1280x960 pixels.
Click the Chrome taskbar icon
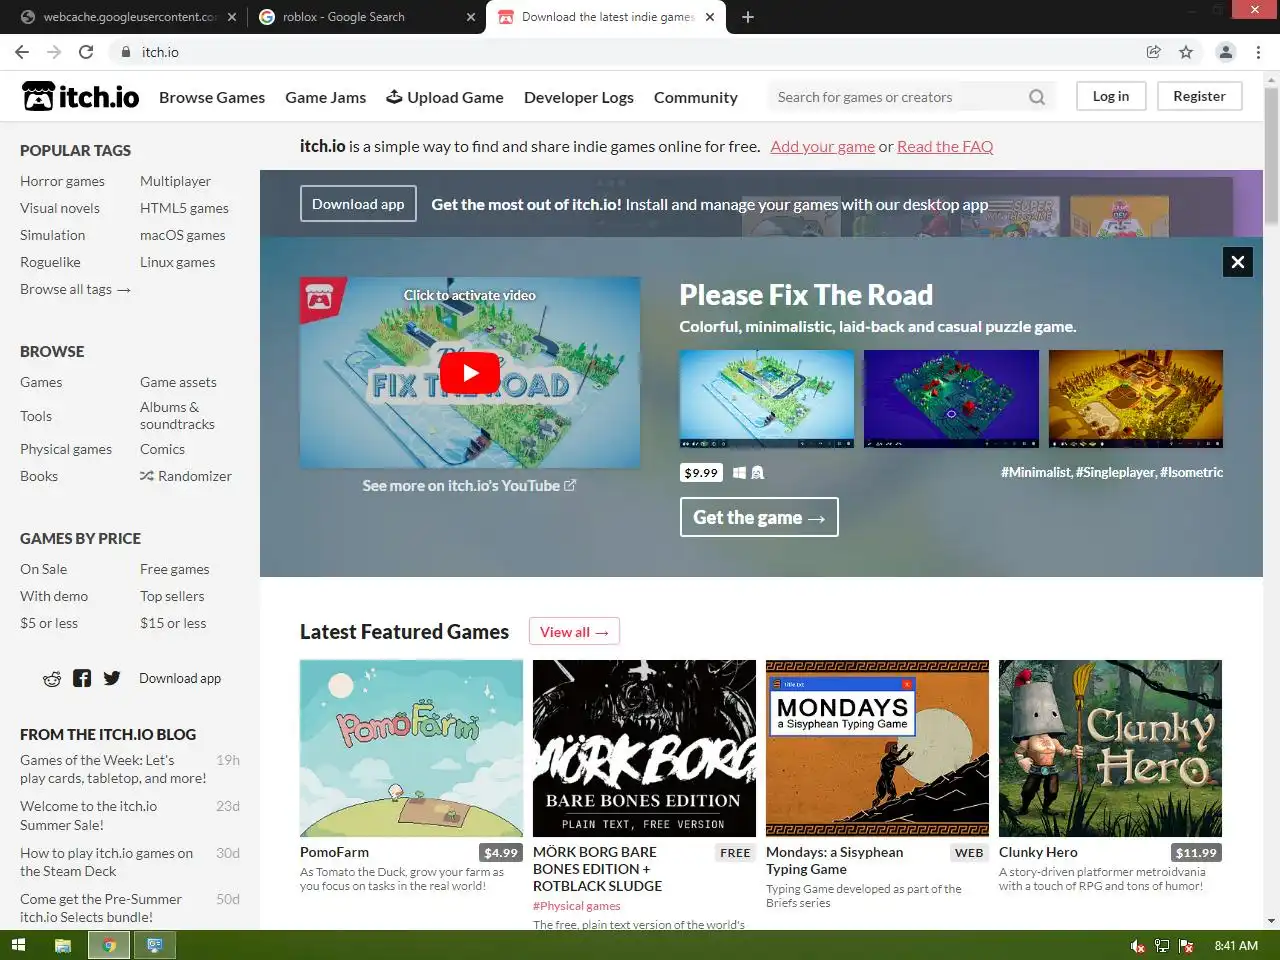(108, 945)
